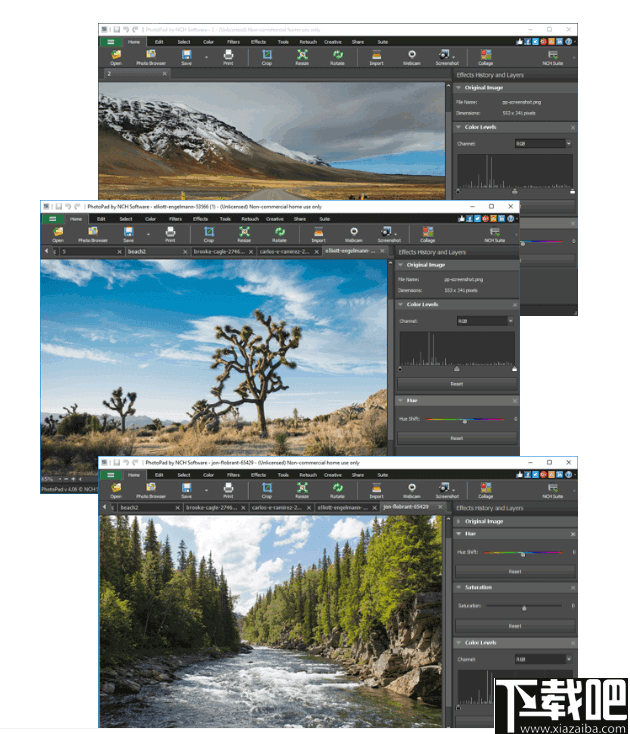Collapse Hue section in middle window

coord(401,401)
